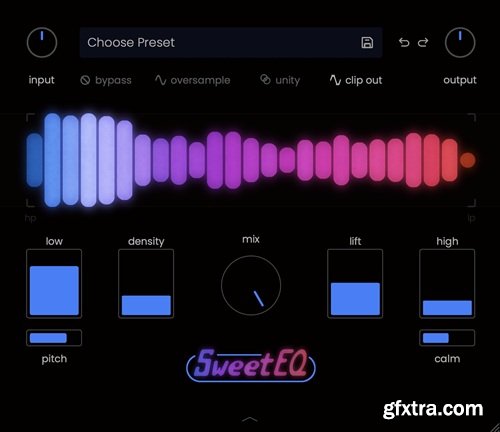Screen dimensions: 500x432
Task: Click the pitch horizontal slider
Action: tap(54, 338)
